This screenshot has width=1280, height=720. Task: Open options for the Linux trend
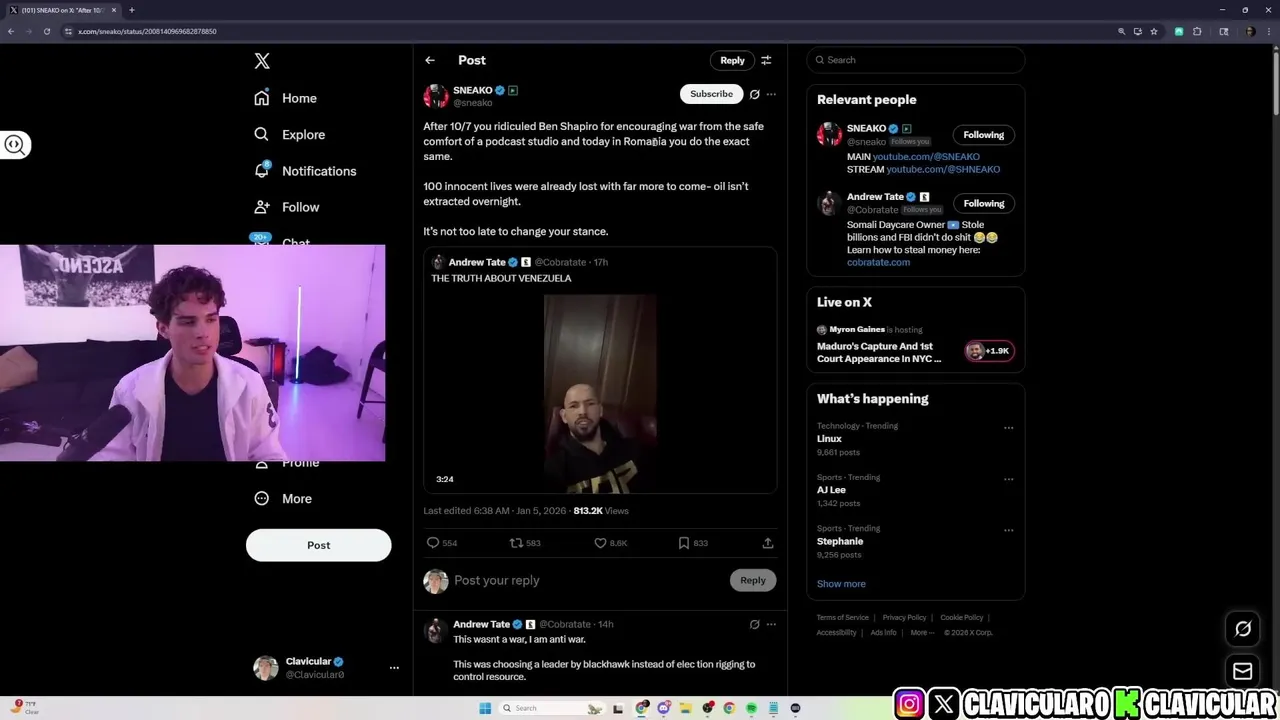(1008, 428)
